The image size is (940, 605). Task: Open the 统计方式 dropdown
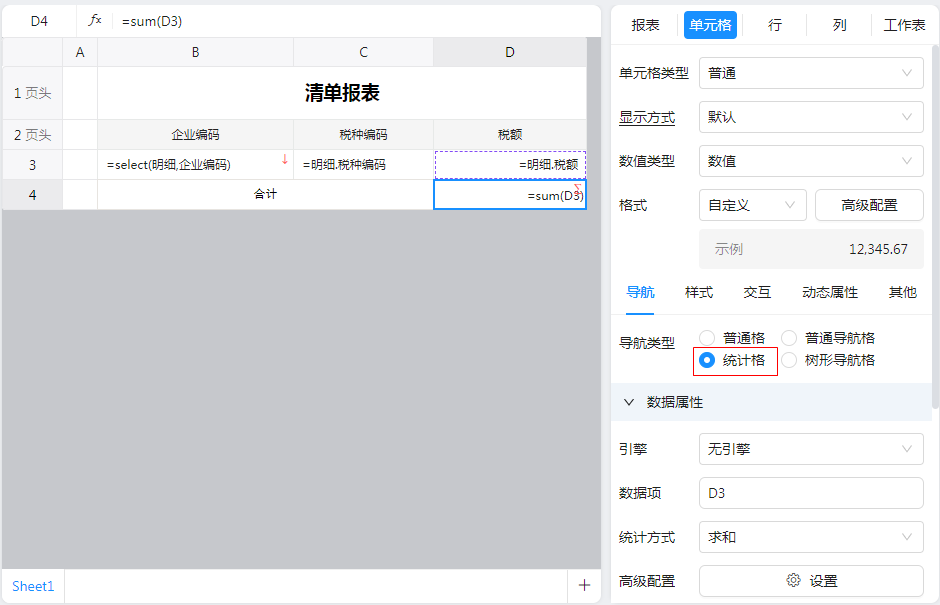coord(810,537)
